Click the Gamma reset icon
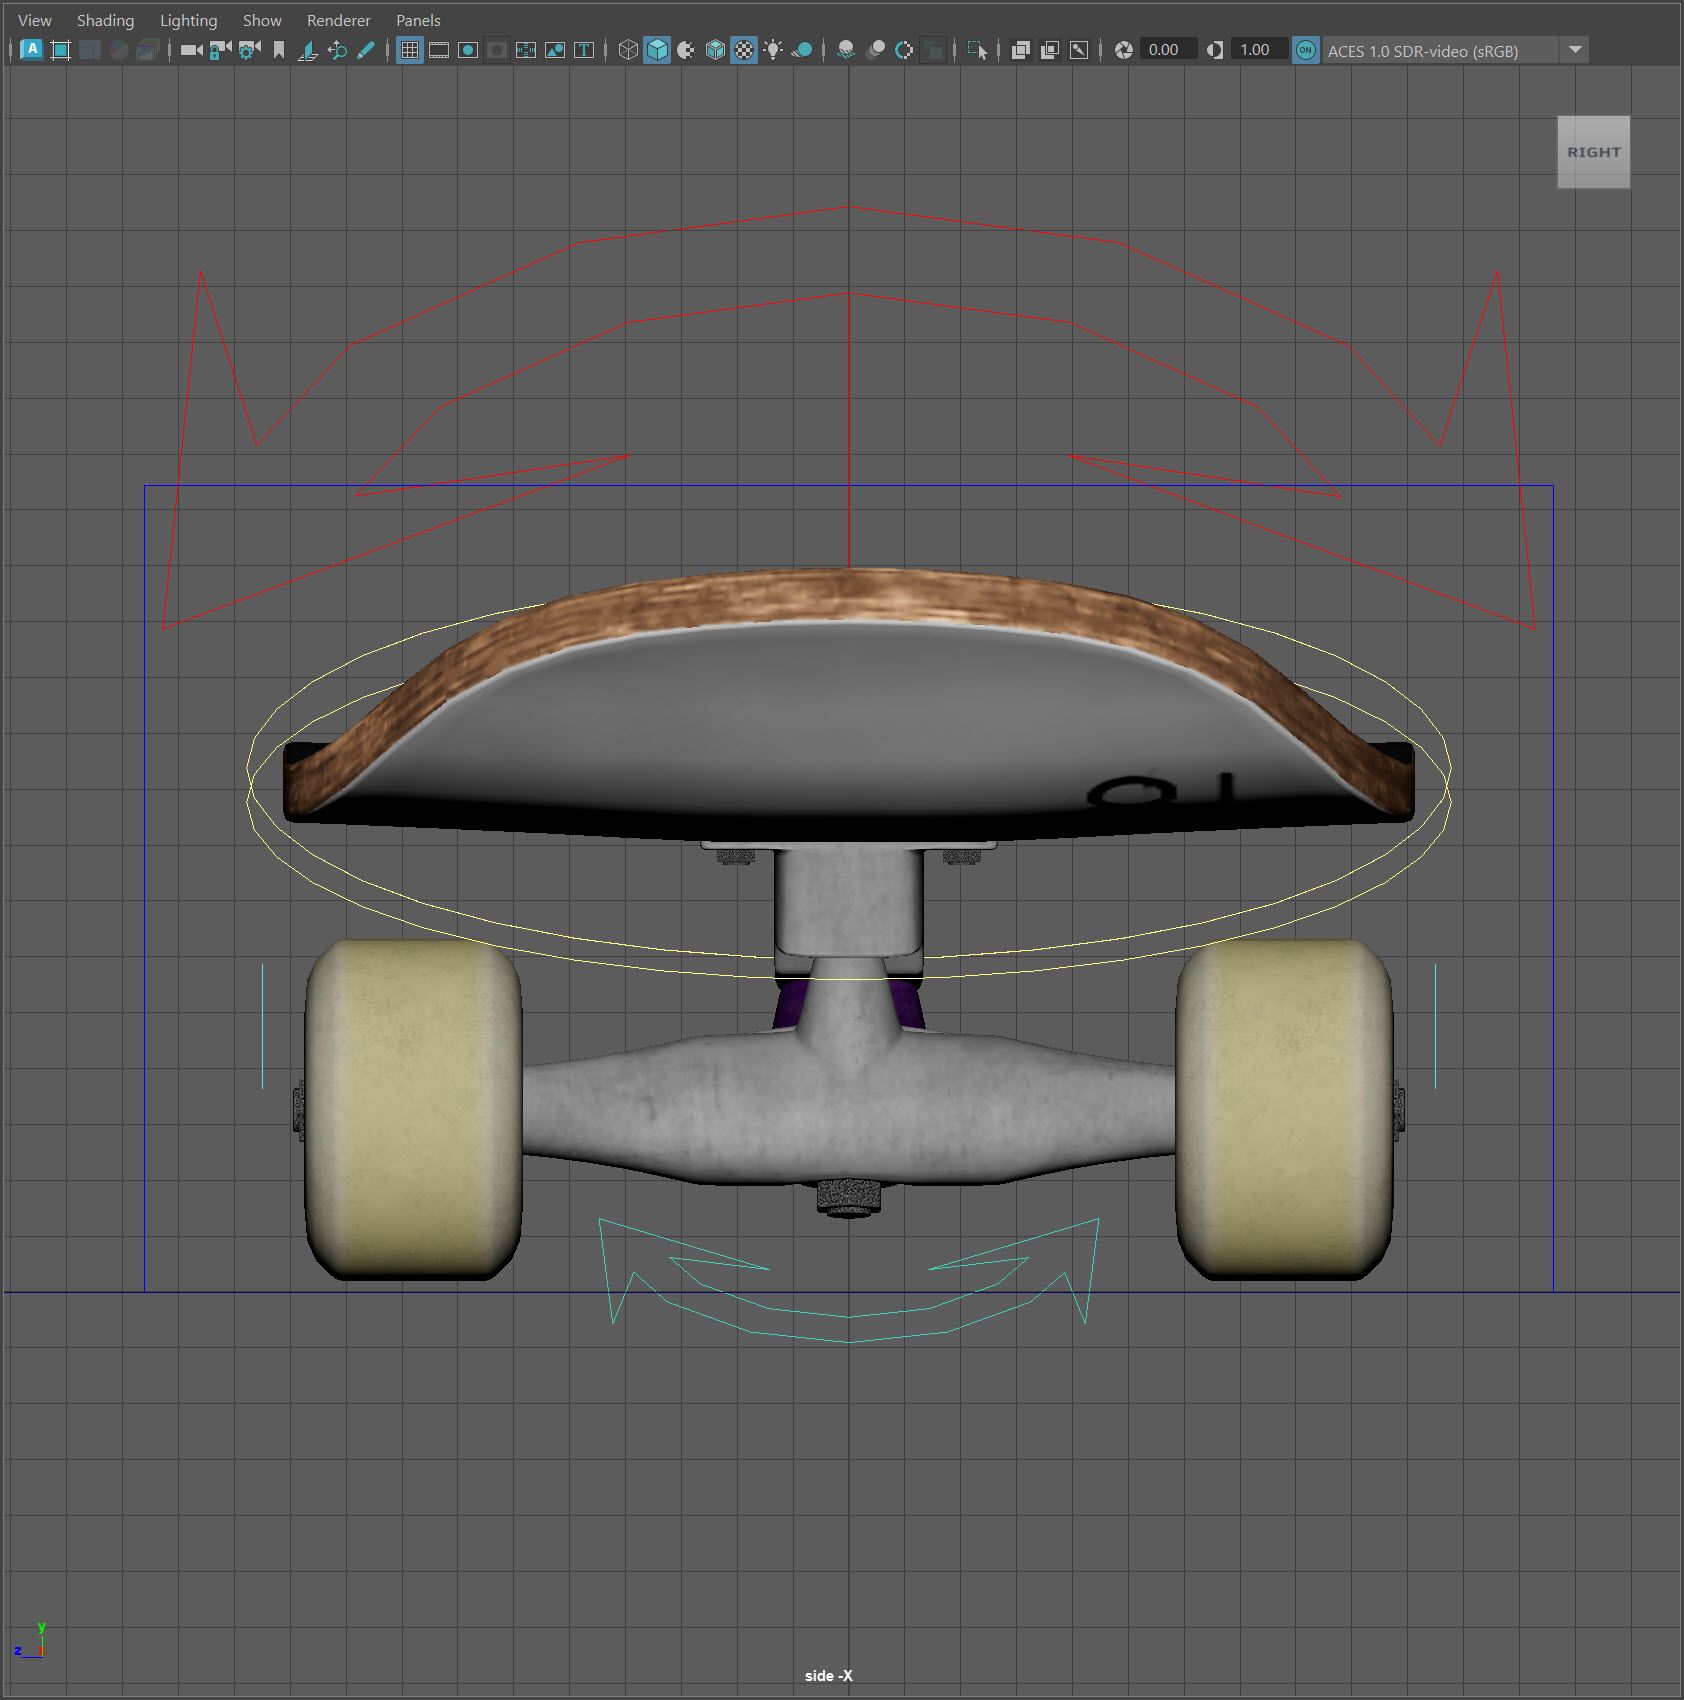The image size is (1684, 1700). [x=1215, y=50]
